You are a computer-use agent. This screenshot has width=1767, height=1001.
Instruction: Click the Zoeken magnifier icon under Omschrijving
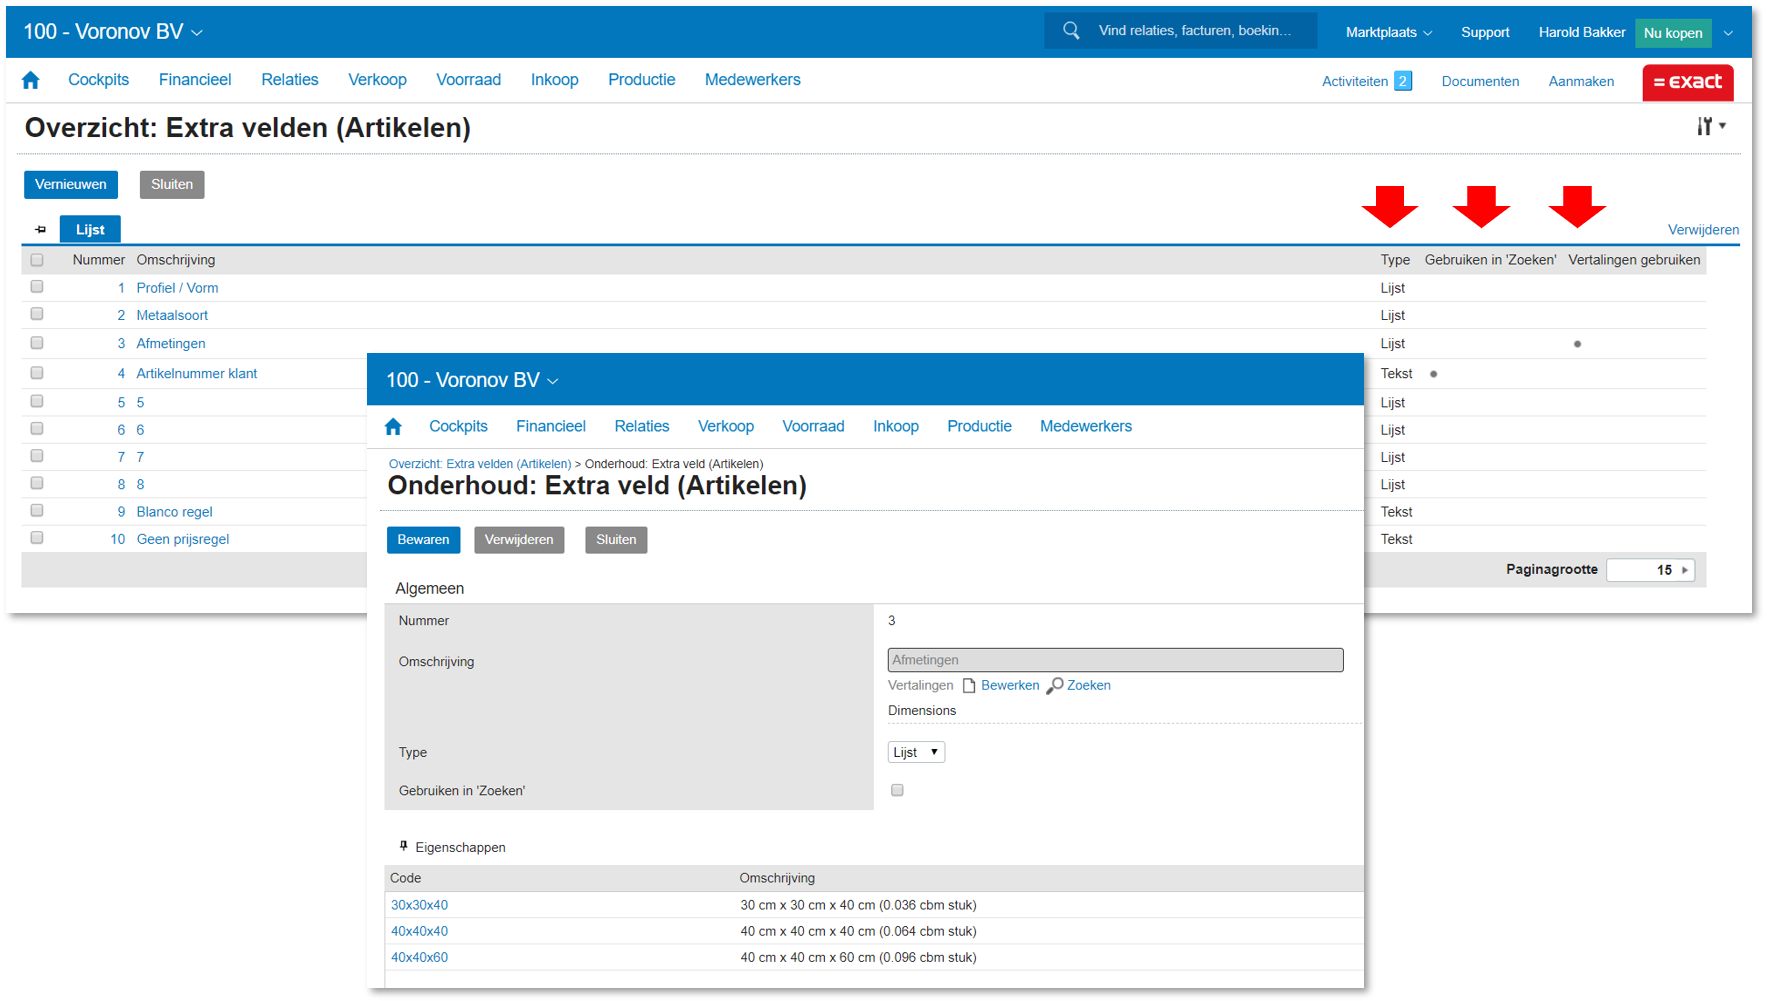[1054, 686]
